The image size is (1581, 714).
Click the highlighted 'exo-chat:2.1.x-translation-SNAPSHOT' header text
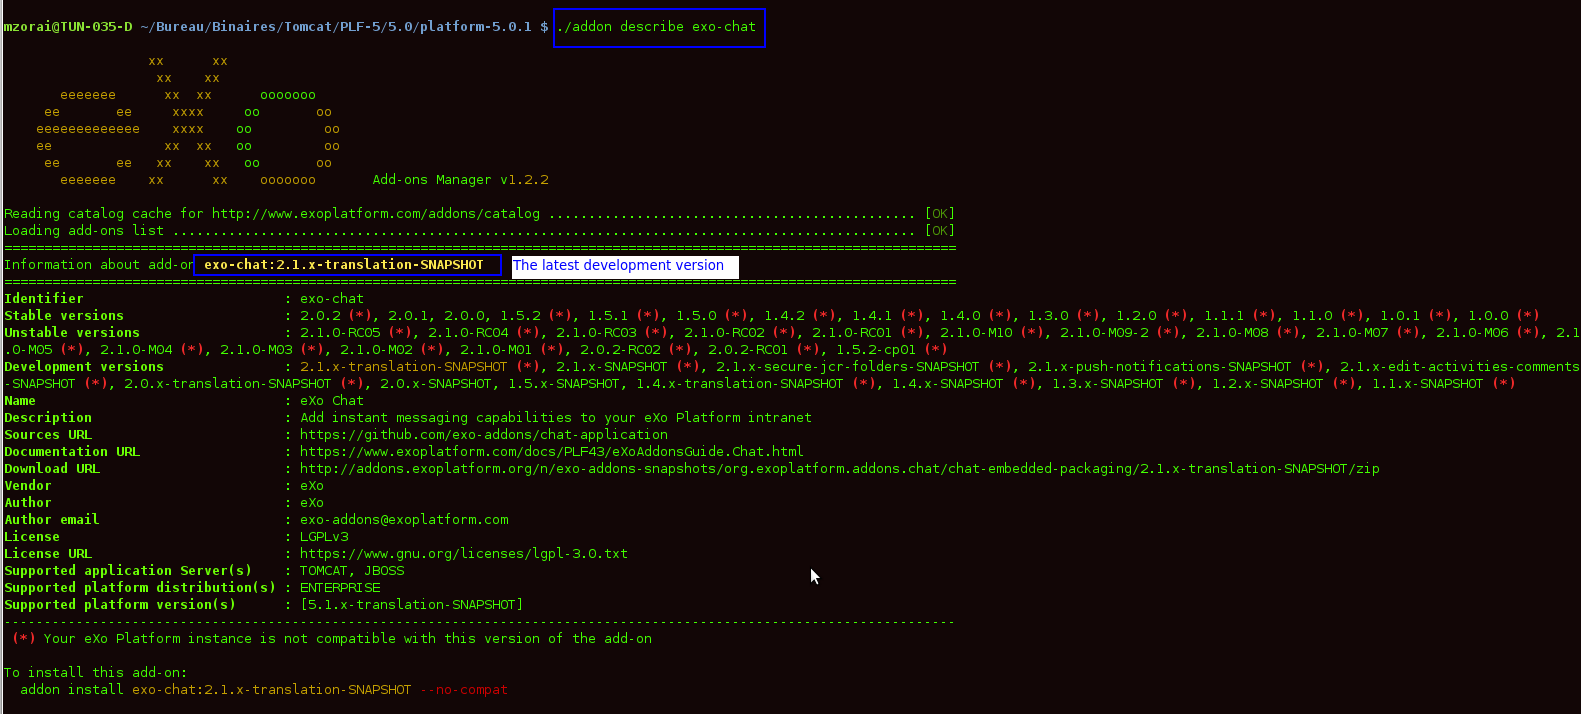click(344, 265)
